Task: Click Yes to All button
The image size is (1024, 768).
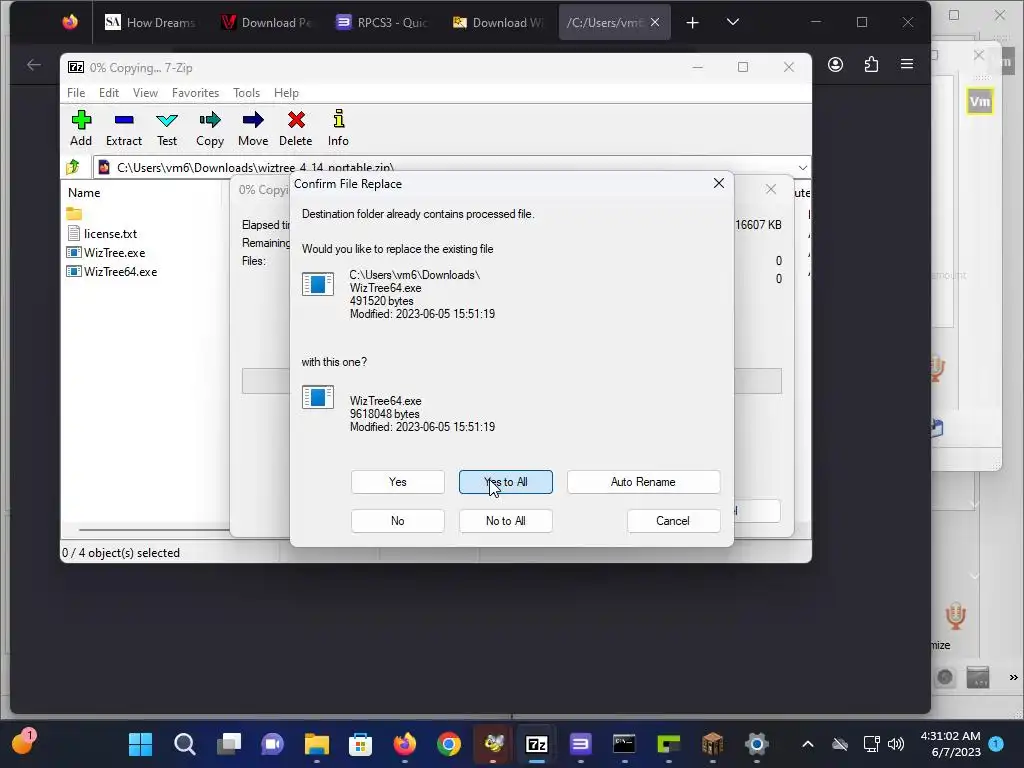Action: coord(505,482)
